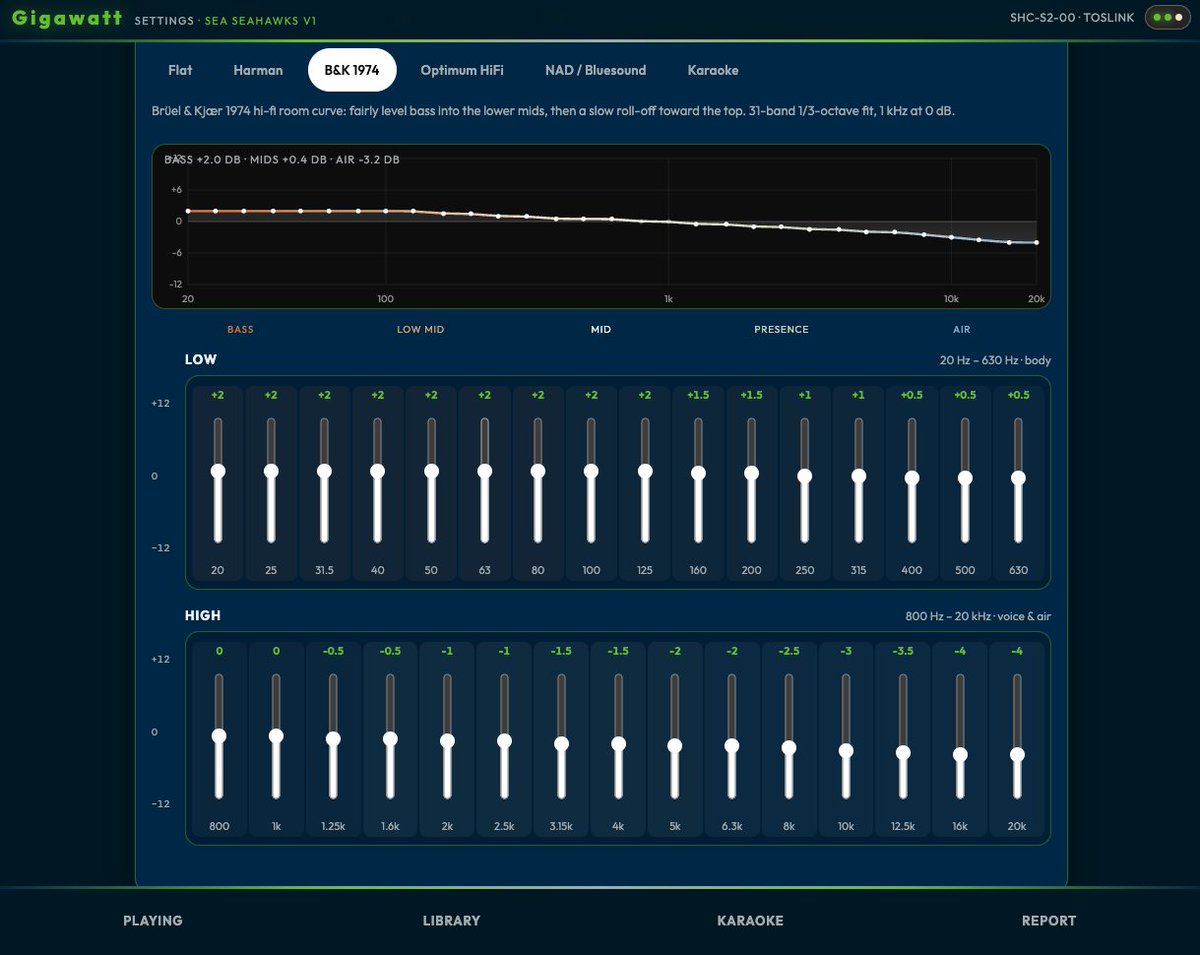Open the Gigawatt logo home link
This screenshot has height=955, width=1200.
67,18
